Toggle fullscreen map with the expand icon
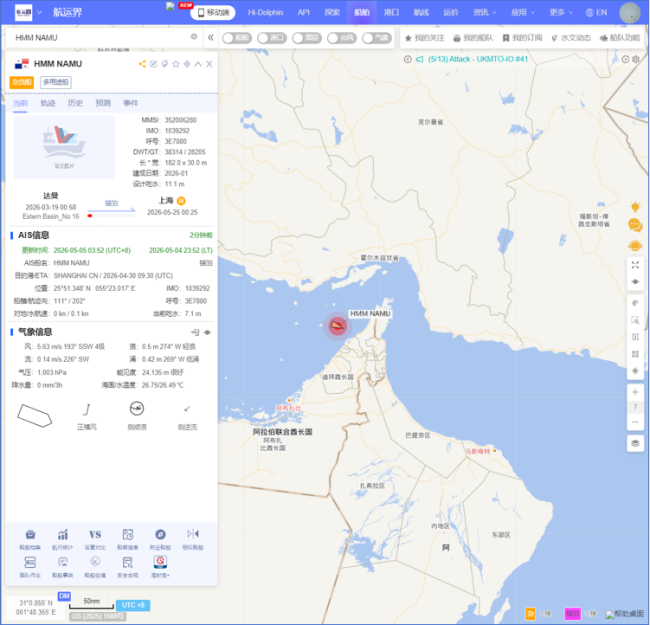650x625 pixels. [635, 265]
